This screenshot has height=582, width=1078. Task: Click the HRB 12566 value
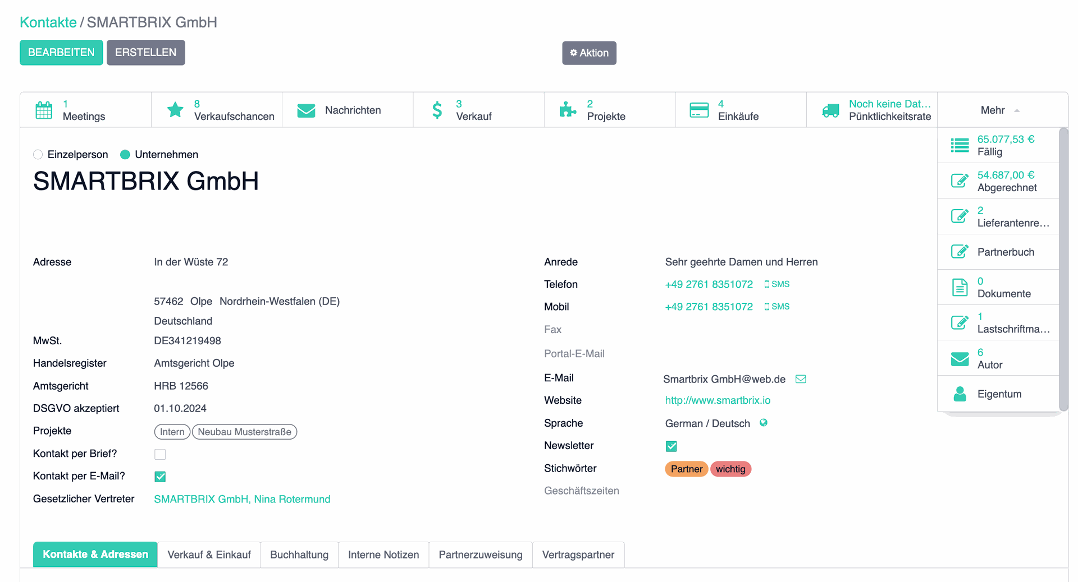point(181,385)
